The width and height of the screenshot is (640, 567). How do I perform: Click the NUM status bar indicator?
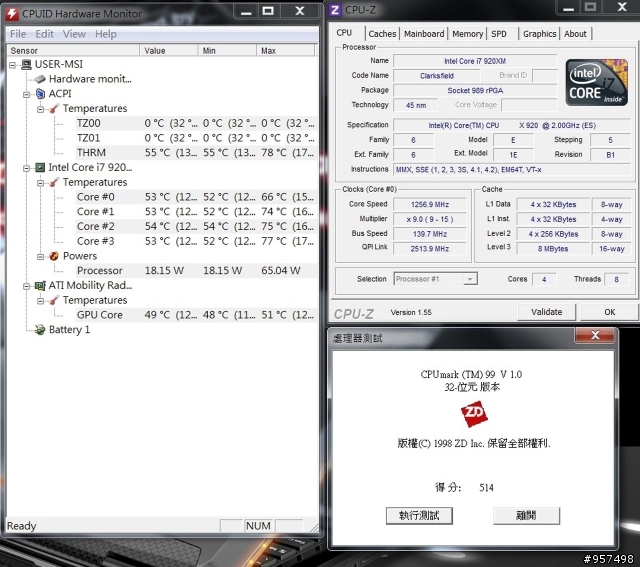tap(258, 526)
